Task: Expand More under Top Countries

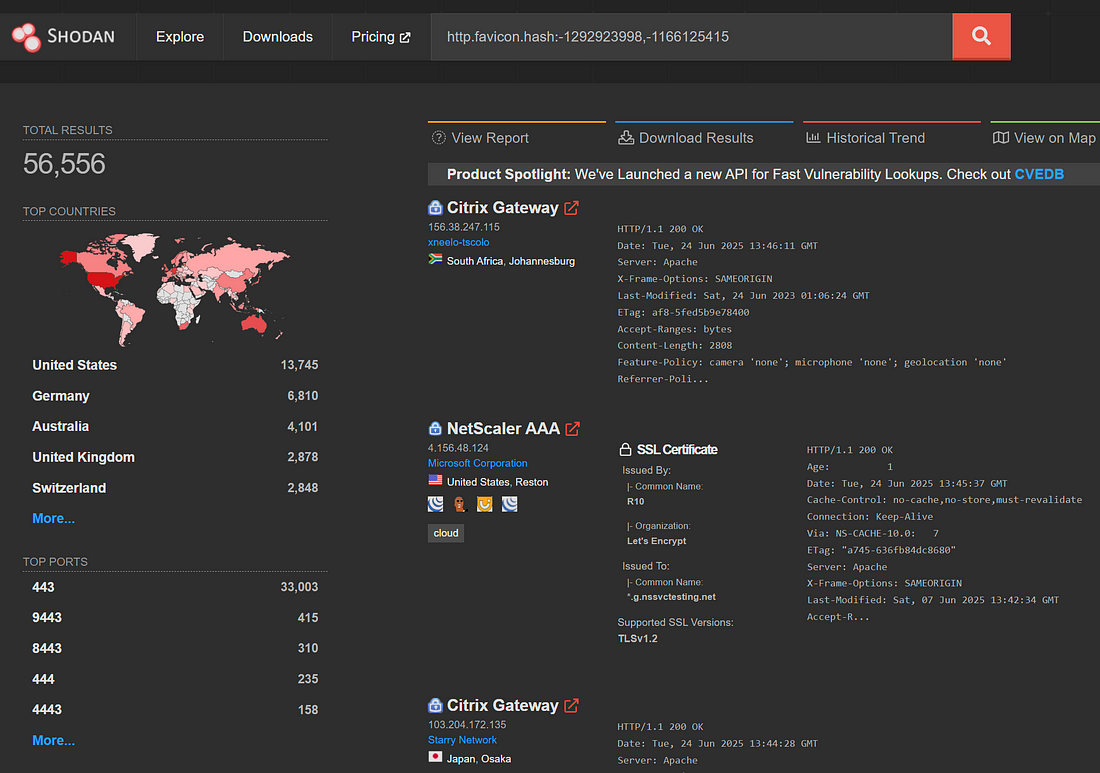Action: point(53,518)
